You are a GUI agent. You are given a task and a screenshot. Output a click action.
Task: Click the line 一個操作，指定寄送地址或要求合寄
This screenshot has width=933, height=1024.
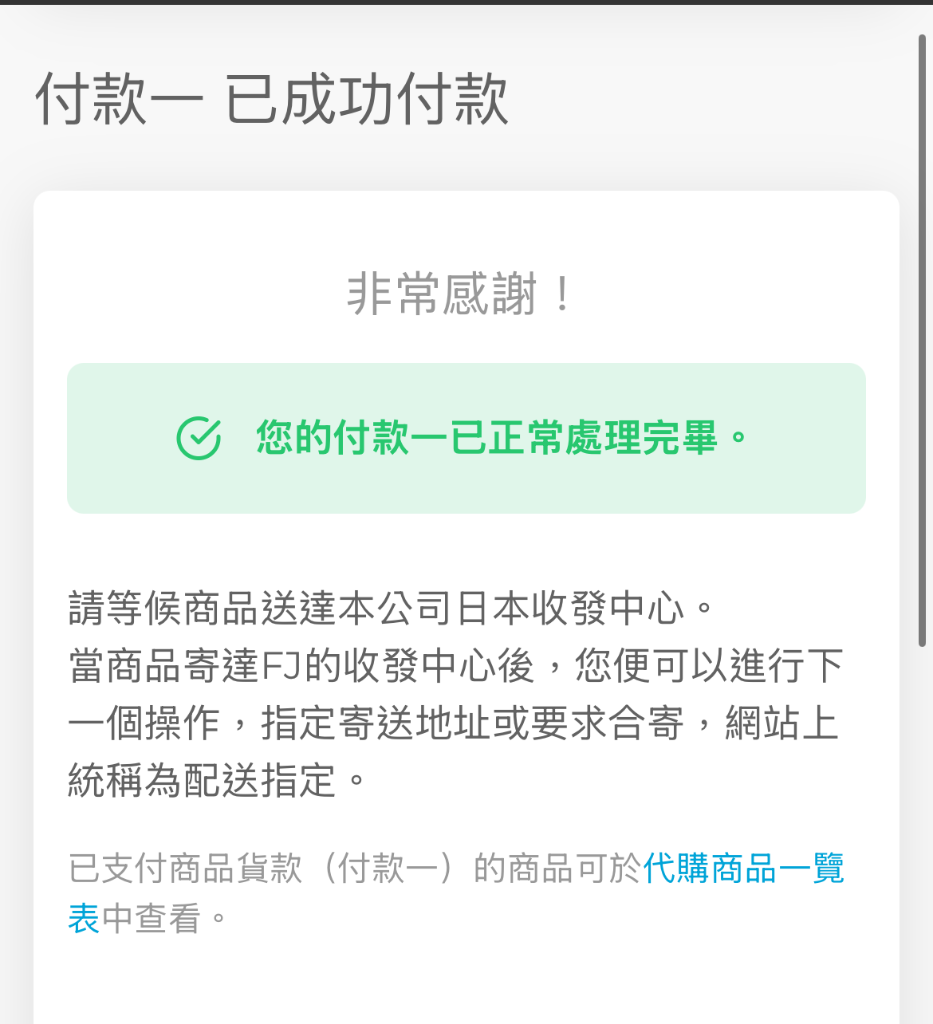click(376, 723)
